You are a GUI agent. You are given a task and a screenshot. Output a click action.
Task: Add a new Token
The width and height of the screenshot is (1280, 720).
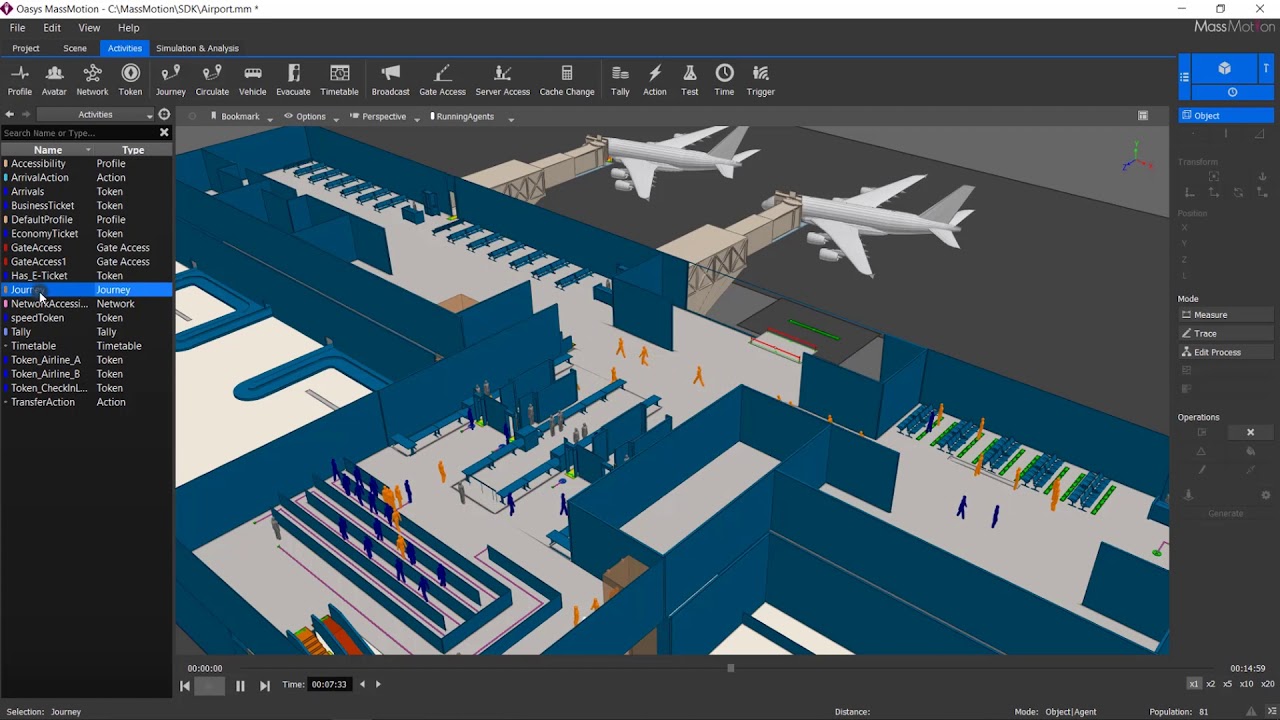tap(130, 80)
